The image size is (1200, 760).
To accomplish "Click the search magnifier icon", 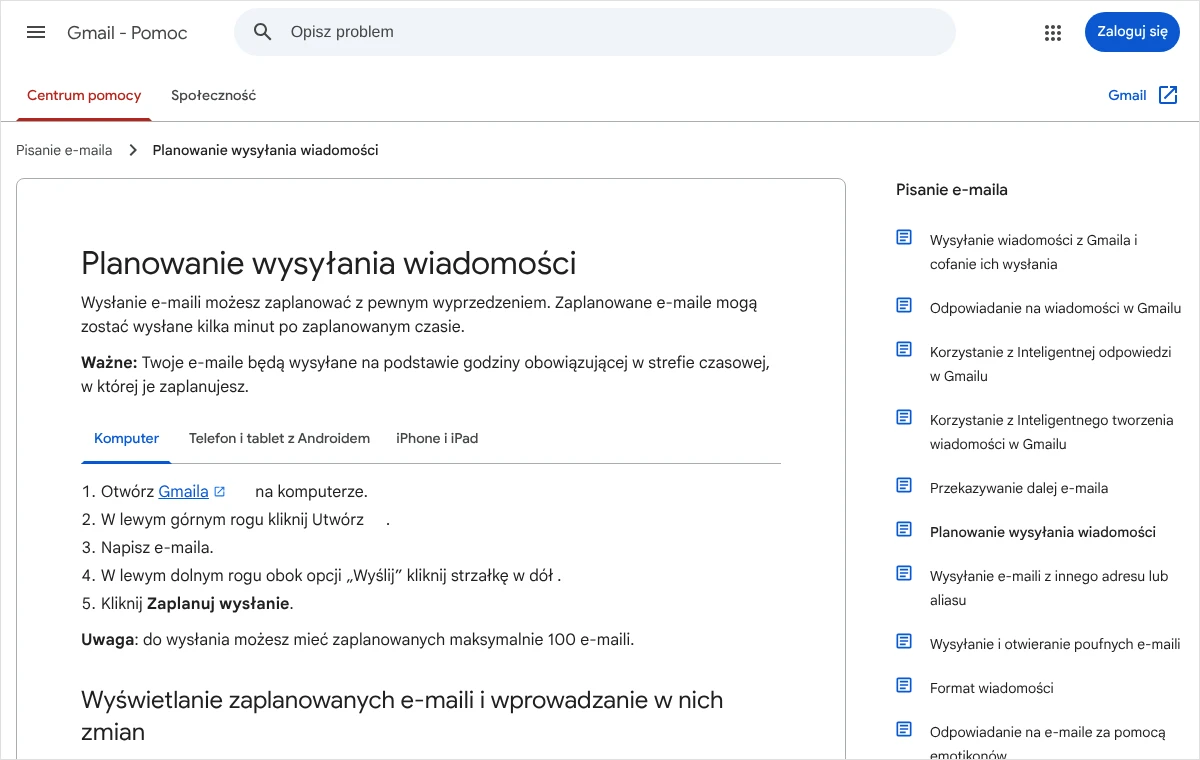I will pyautogui.click(x=263, y=32).
